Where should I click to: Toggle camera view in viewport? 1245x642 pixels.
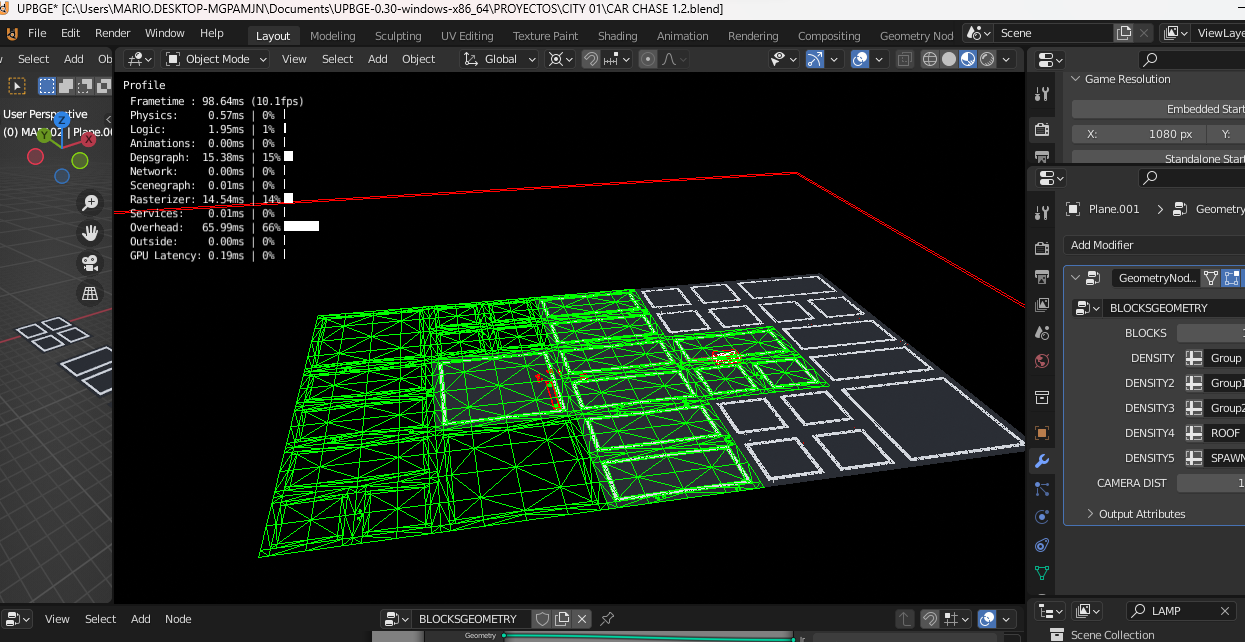90,263
